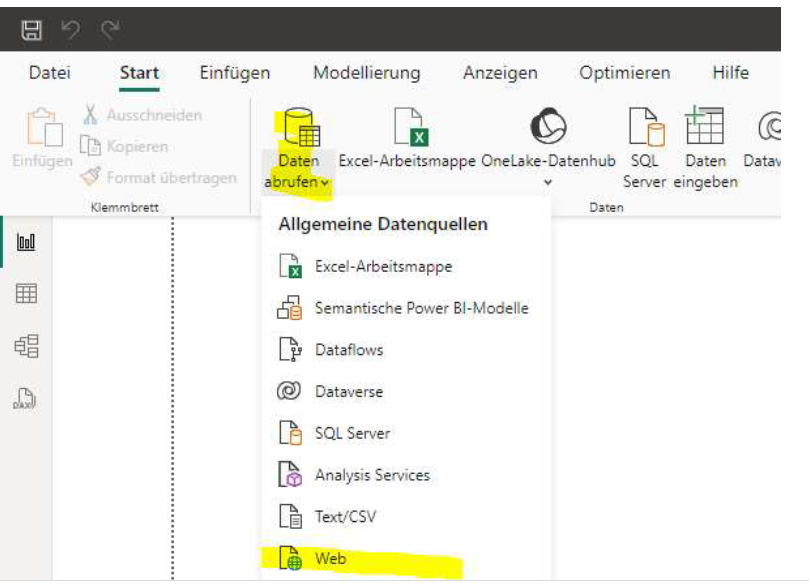The image size is (809, 584).
Task: Switch to the Modellierung tab
Action: tap(367, 73)
